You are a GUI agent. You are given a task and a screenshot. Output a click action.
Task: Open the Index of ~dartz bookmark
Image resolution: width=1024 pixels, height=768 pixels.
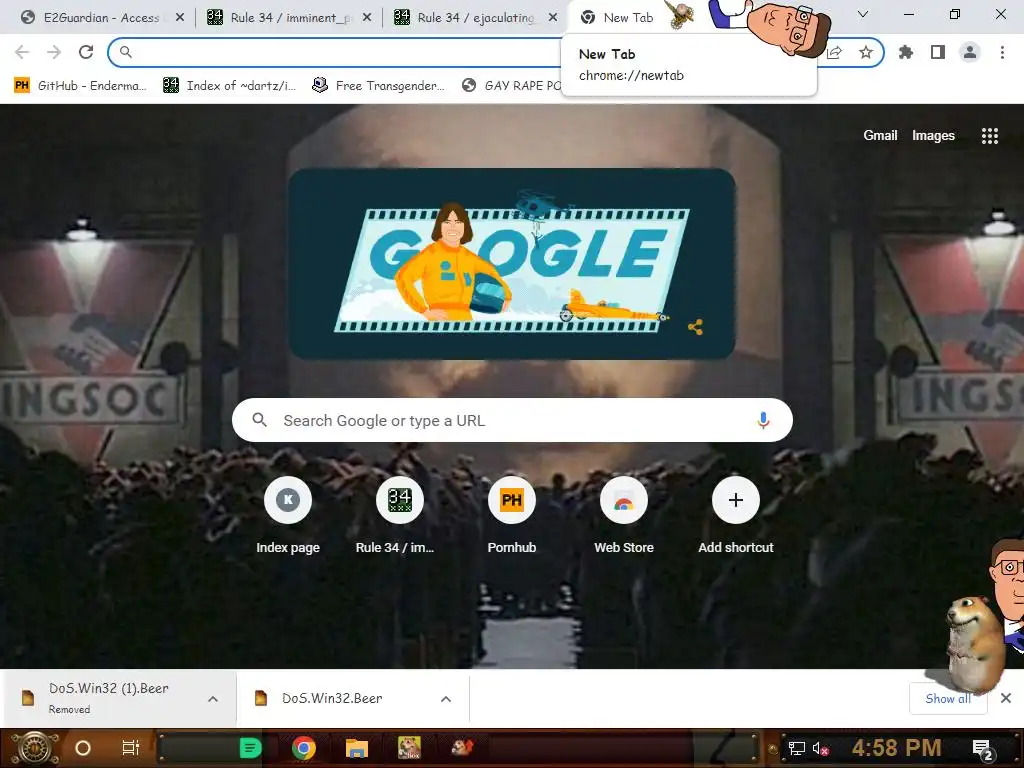230,86
